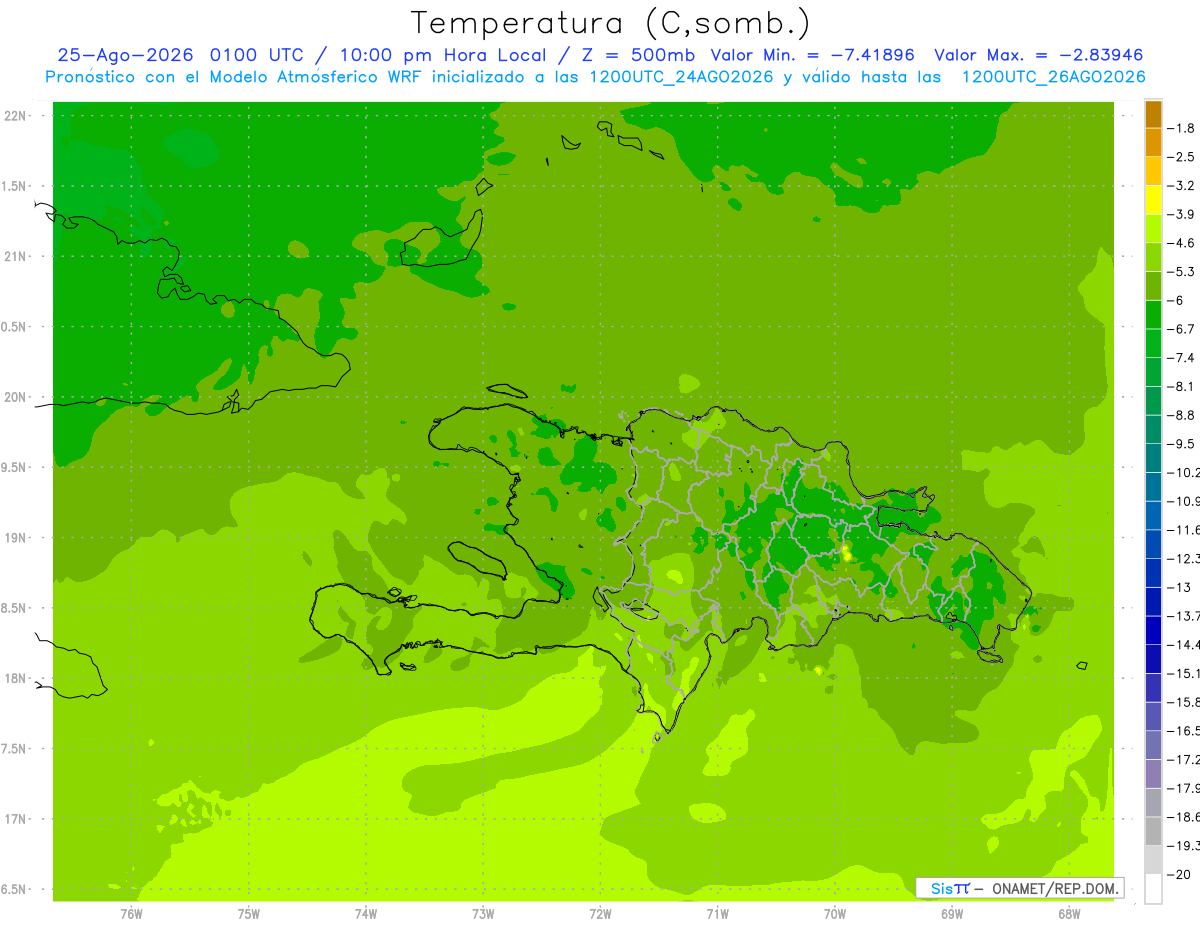
Task: Pick the gray swatch between -18.6 and -19.3
Action: (1153, 831)
